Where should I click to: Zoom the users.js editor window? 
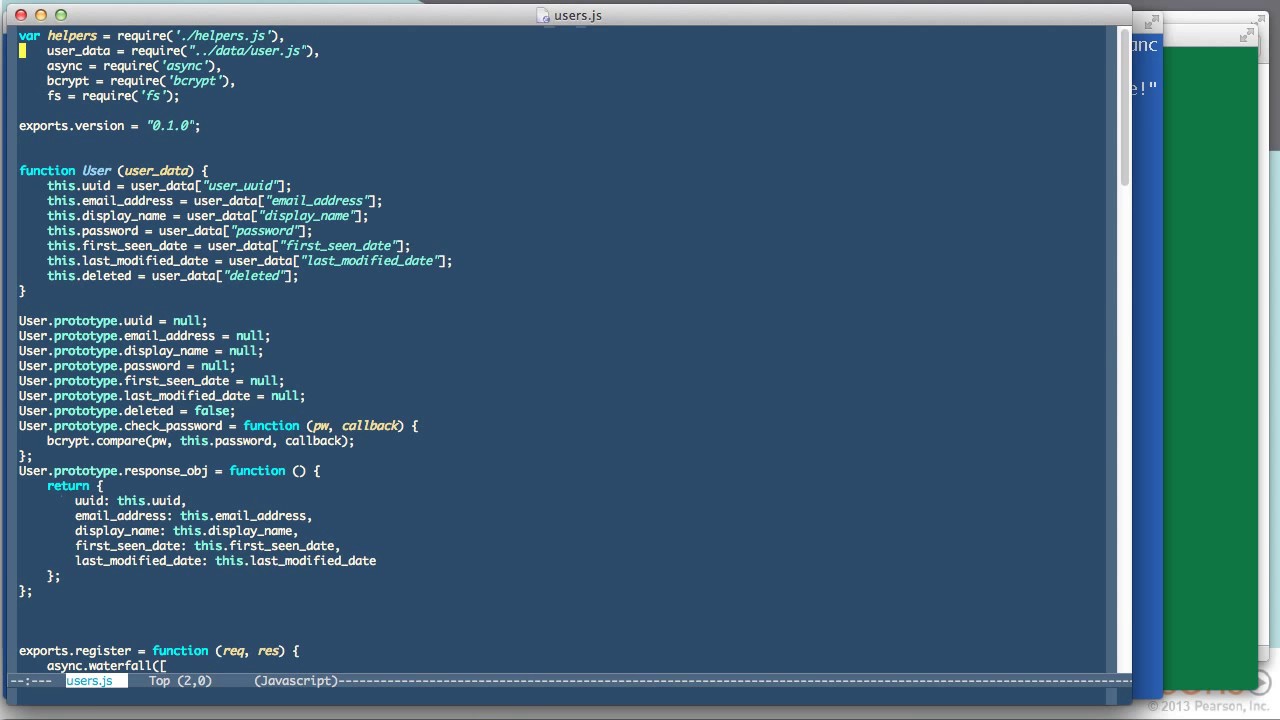pos(61,15)
